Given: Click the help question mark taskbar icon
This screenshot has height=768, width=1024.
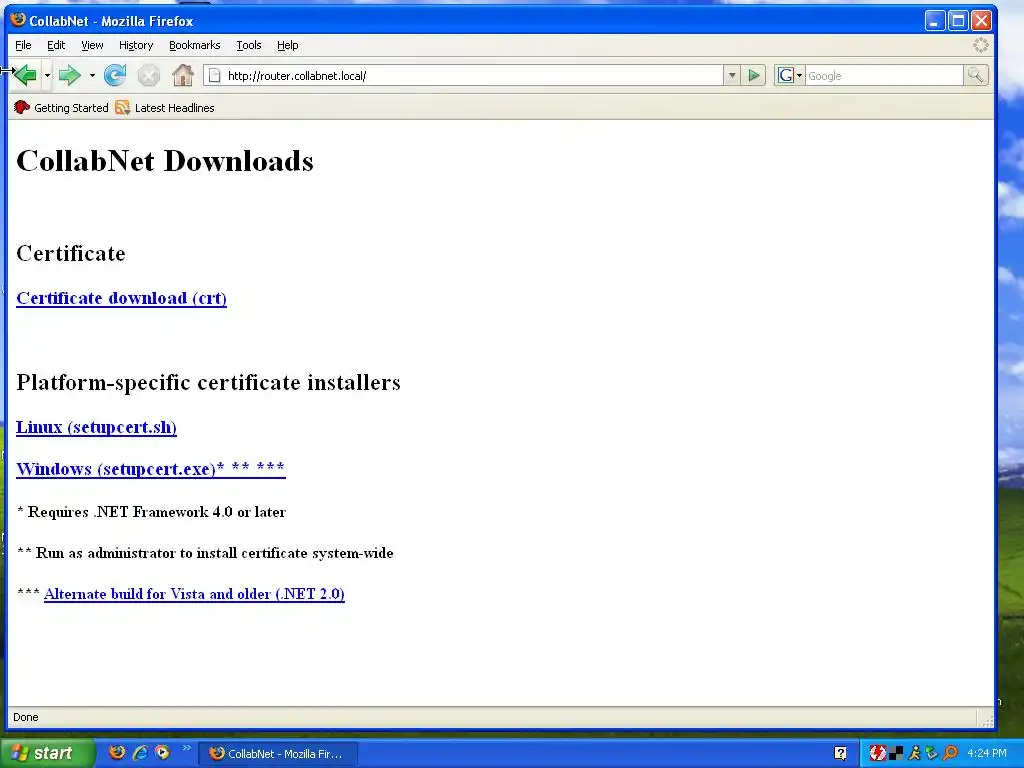Looking at the screenshot, I should pos(840,754).
